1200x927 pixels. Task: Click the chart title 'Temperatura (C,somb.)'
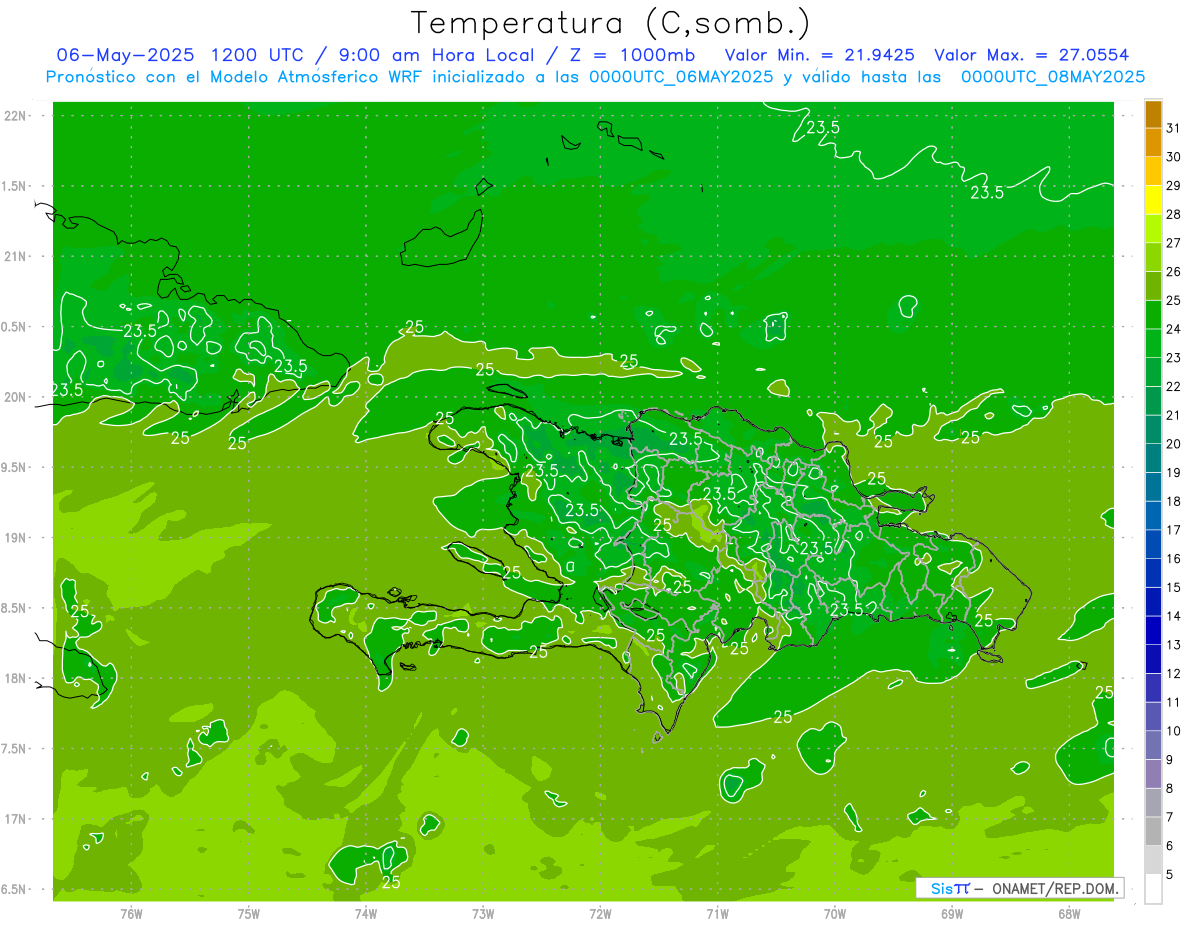pos(609,22)
